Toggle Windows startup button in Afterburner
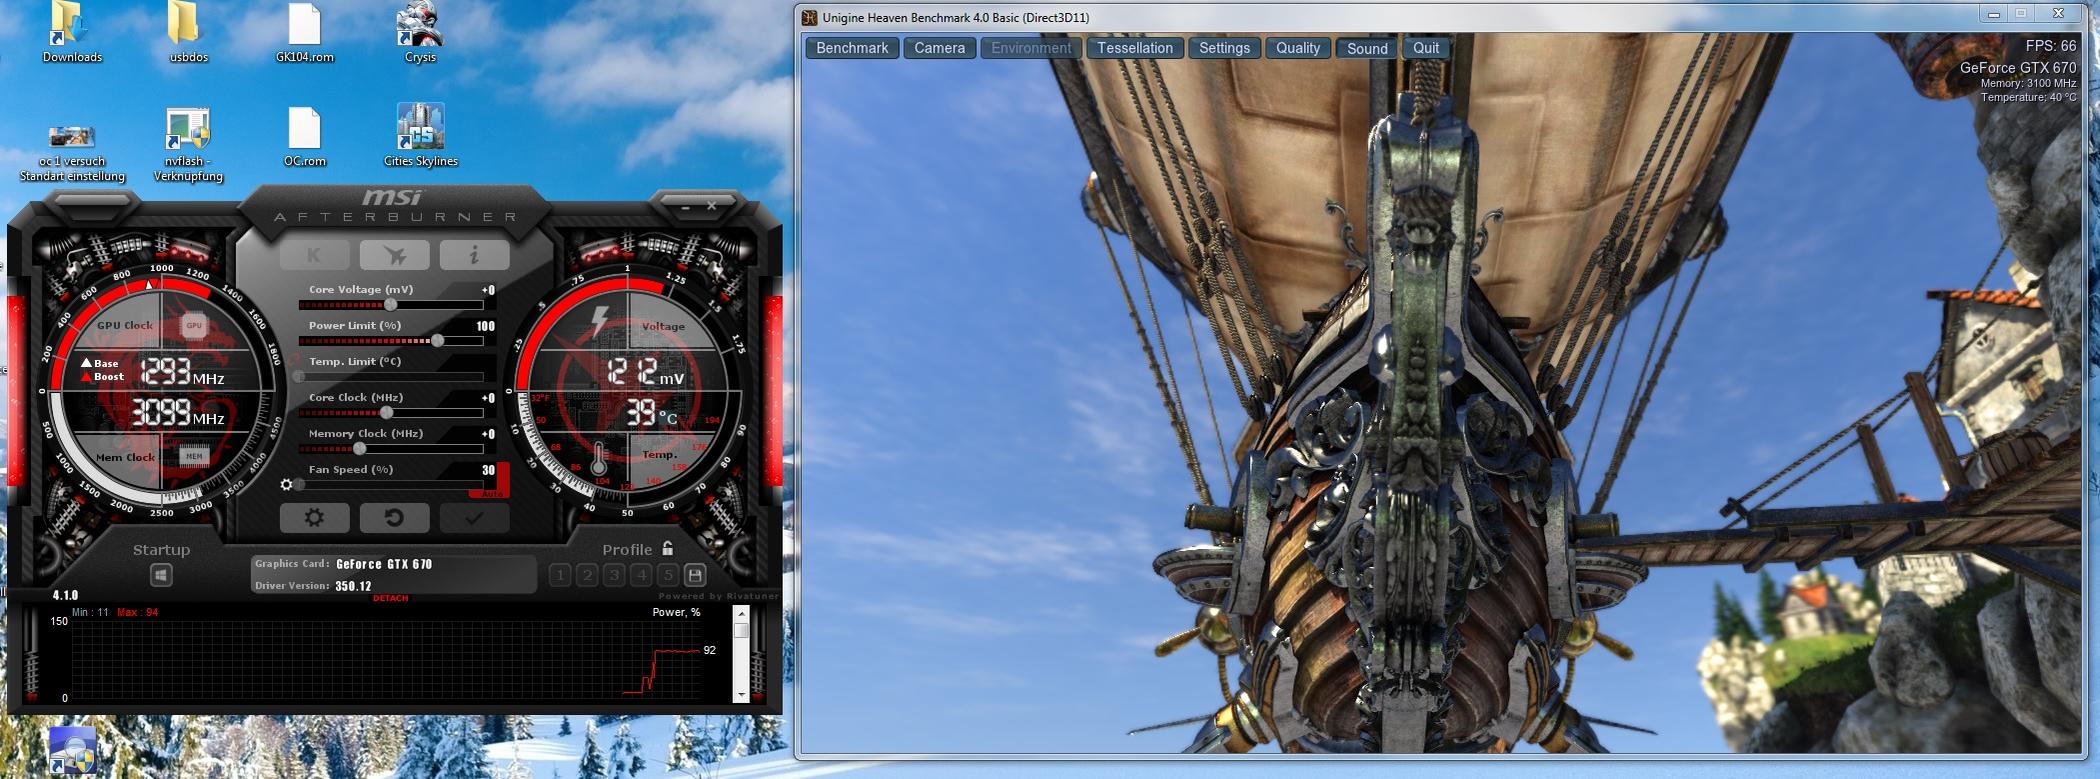The image size is (2100, 779). click(x=161, y=575)
